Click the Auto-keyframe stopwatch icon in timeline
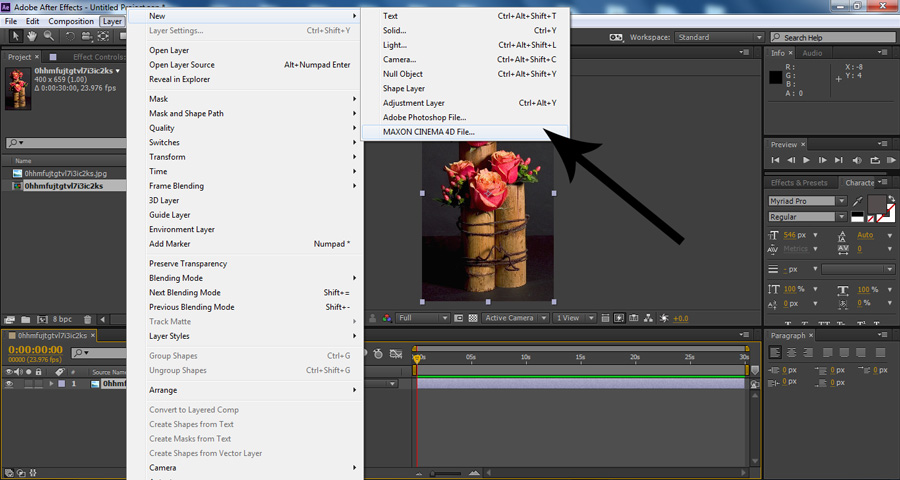Image resolution: width=900 pixels, height=480 pixels. [x=379, y=354]
